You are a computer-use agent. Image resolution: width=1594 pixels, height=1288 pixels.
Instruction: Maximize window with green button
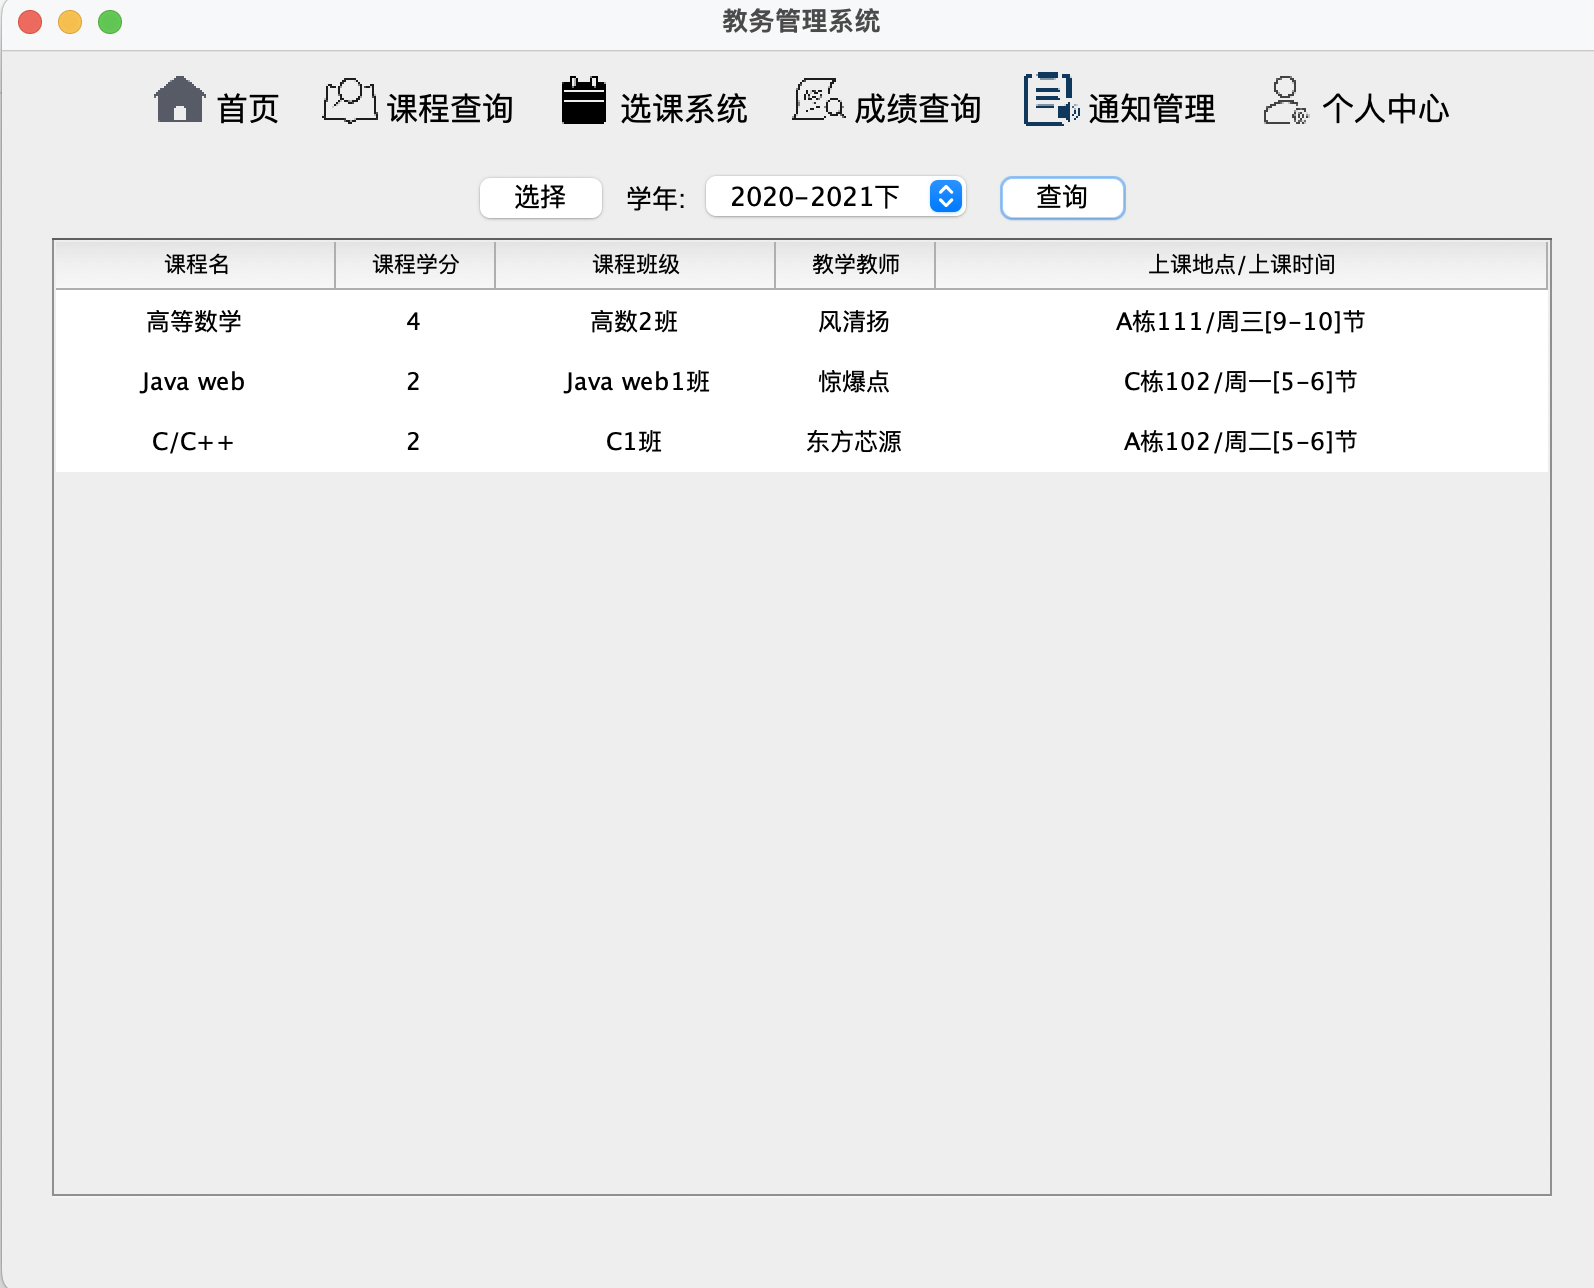point(110,22)
